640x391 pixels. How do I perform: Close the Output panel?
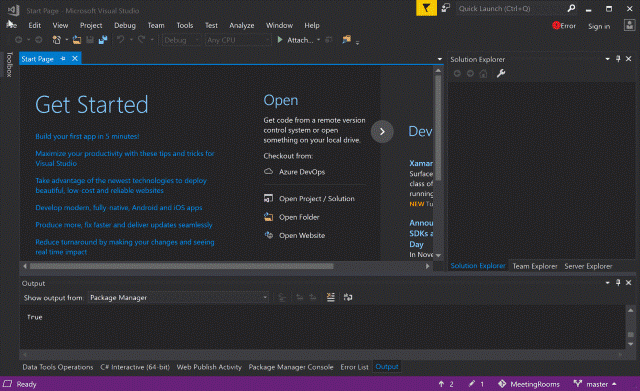(629, 283)
